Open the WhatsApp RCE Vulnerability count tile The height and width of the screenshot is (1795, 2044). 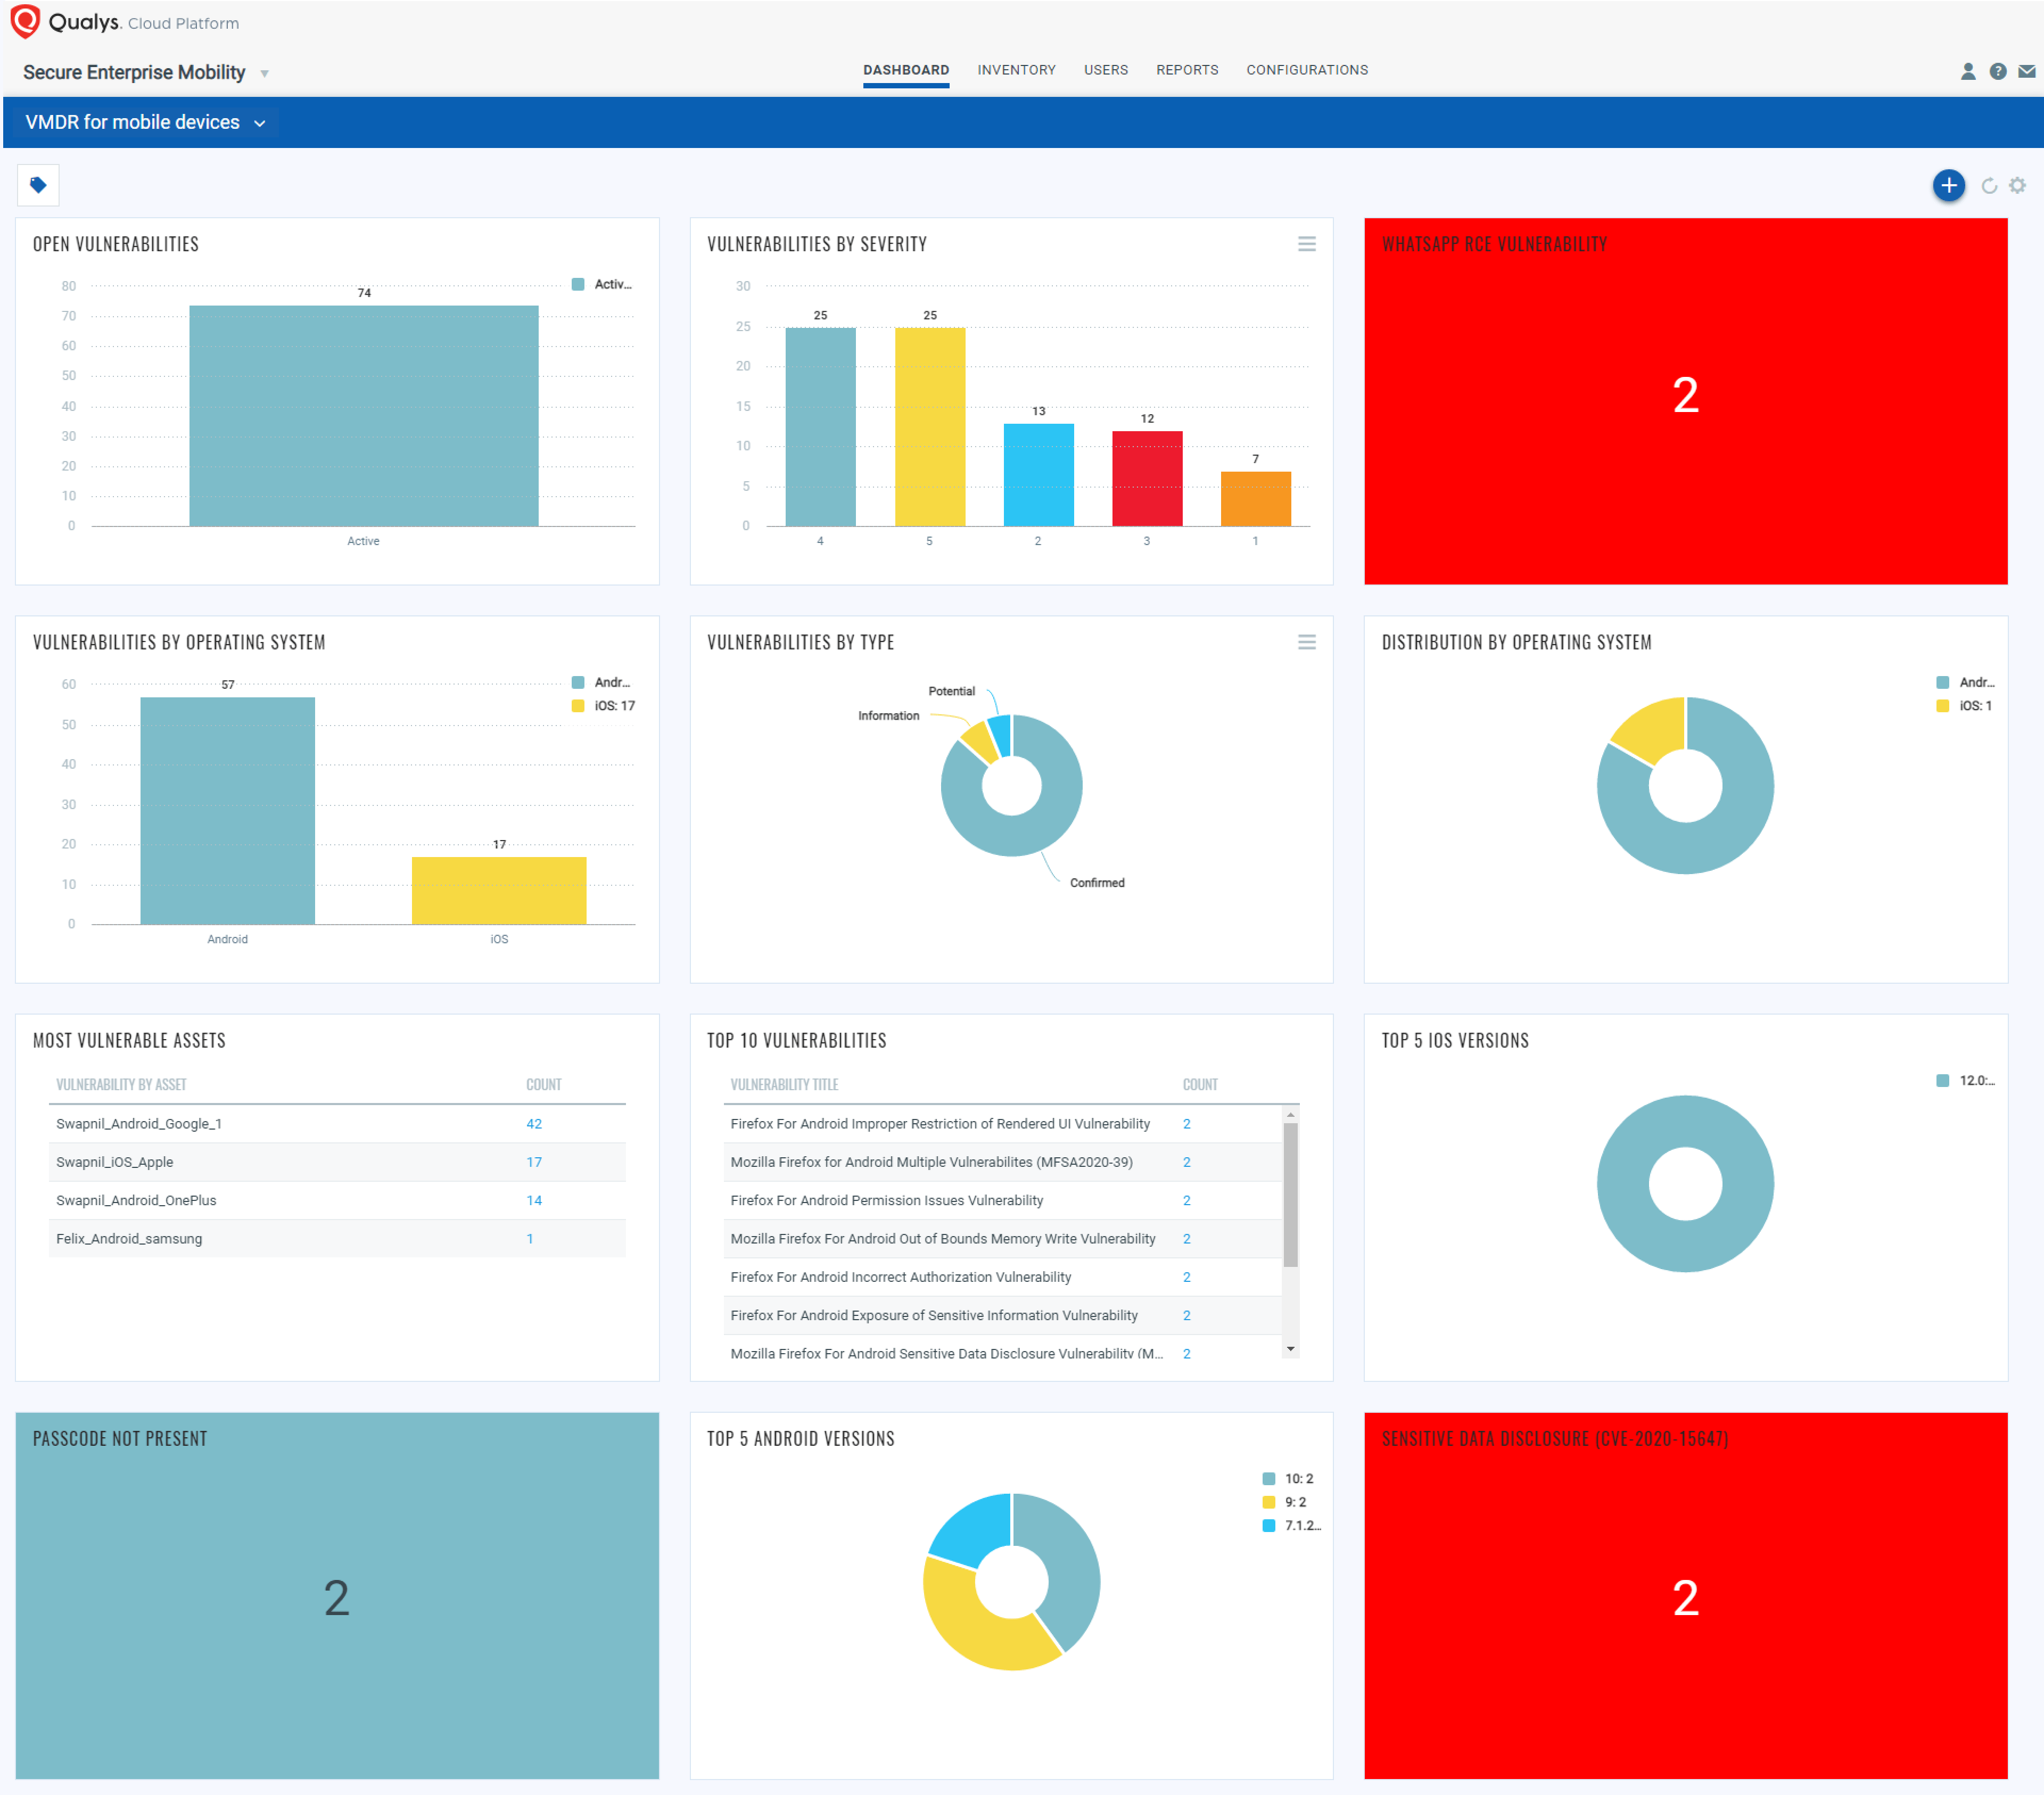pos(1685,402)
